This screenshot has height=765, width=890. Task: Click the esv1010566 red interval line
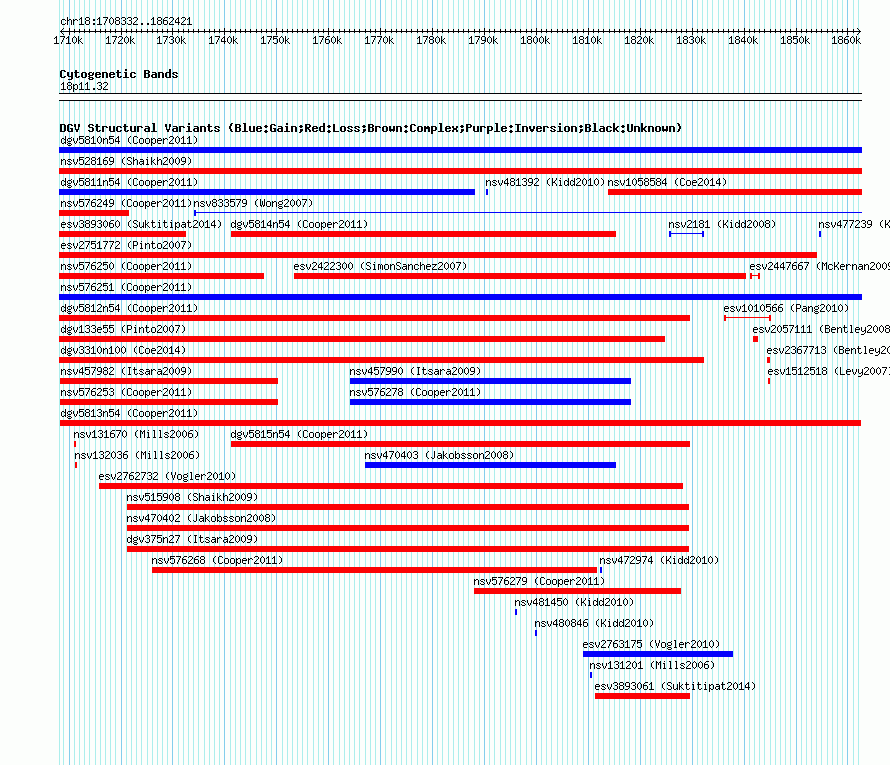pyautogui.click(x=748, y=318)
